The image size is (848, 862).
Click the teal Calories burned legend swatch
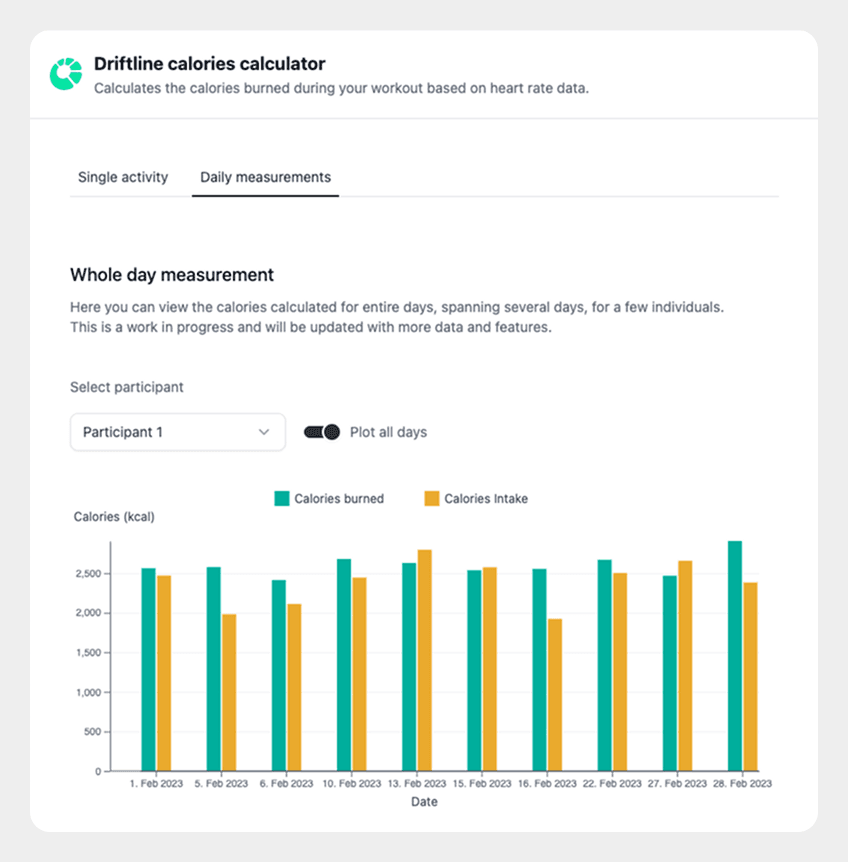coord(283,498)
